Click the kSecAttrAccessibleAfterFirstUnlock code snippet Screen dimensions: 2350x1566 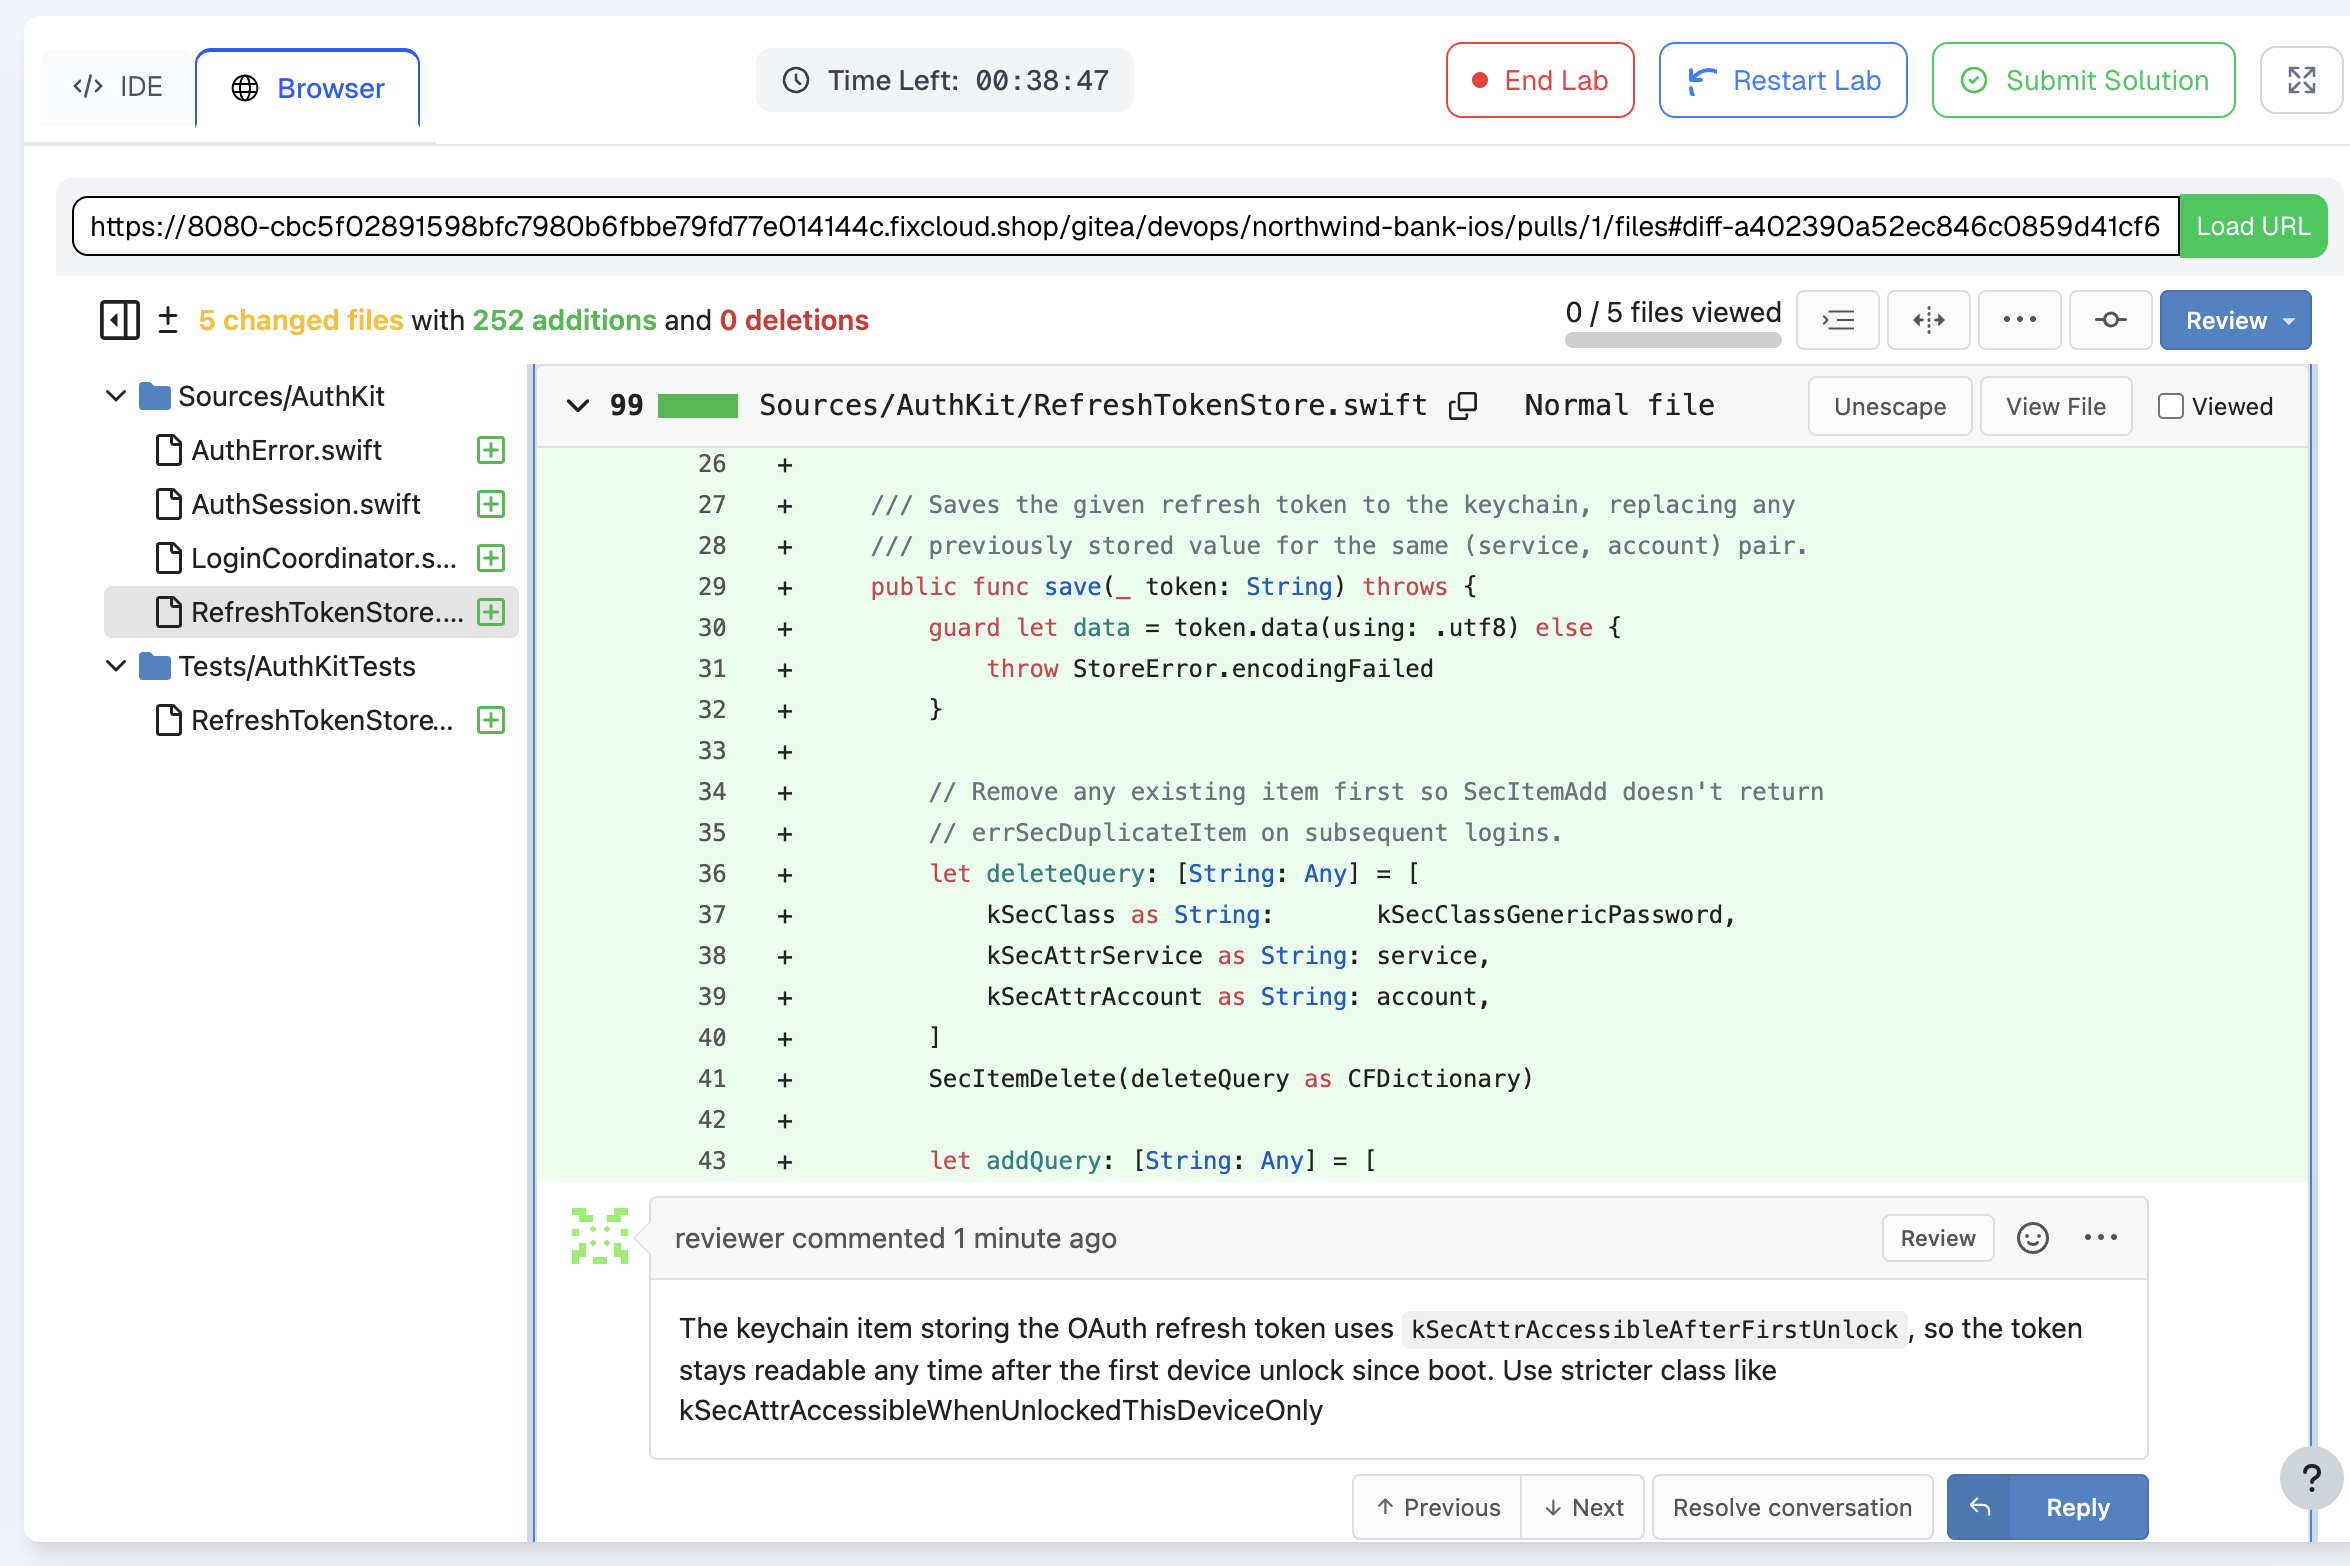tap(1654, 1329)
